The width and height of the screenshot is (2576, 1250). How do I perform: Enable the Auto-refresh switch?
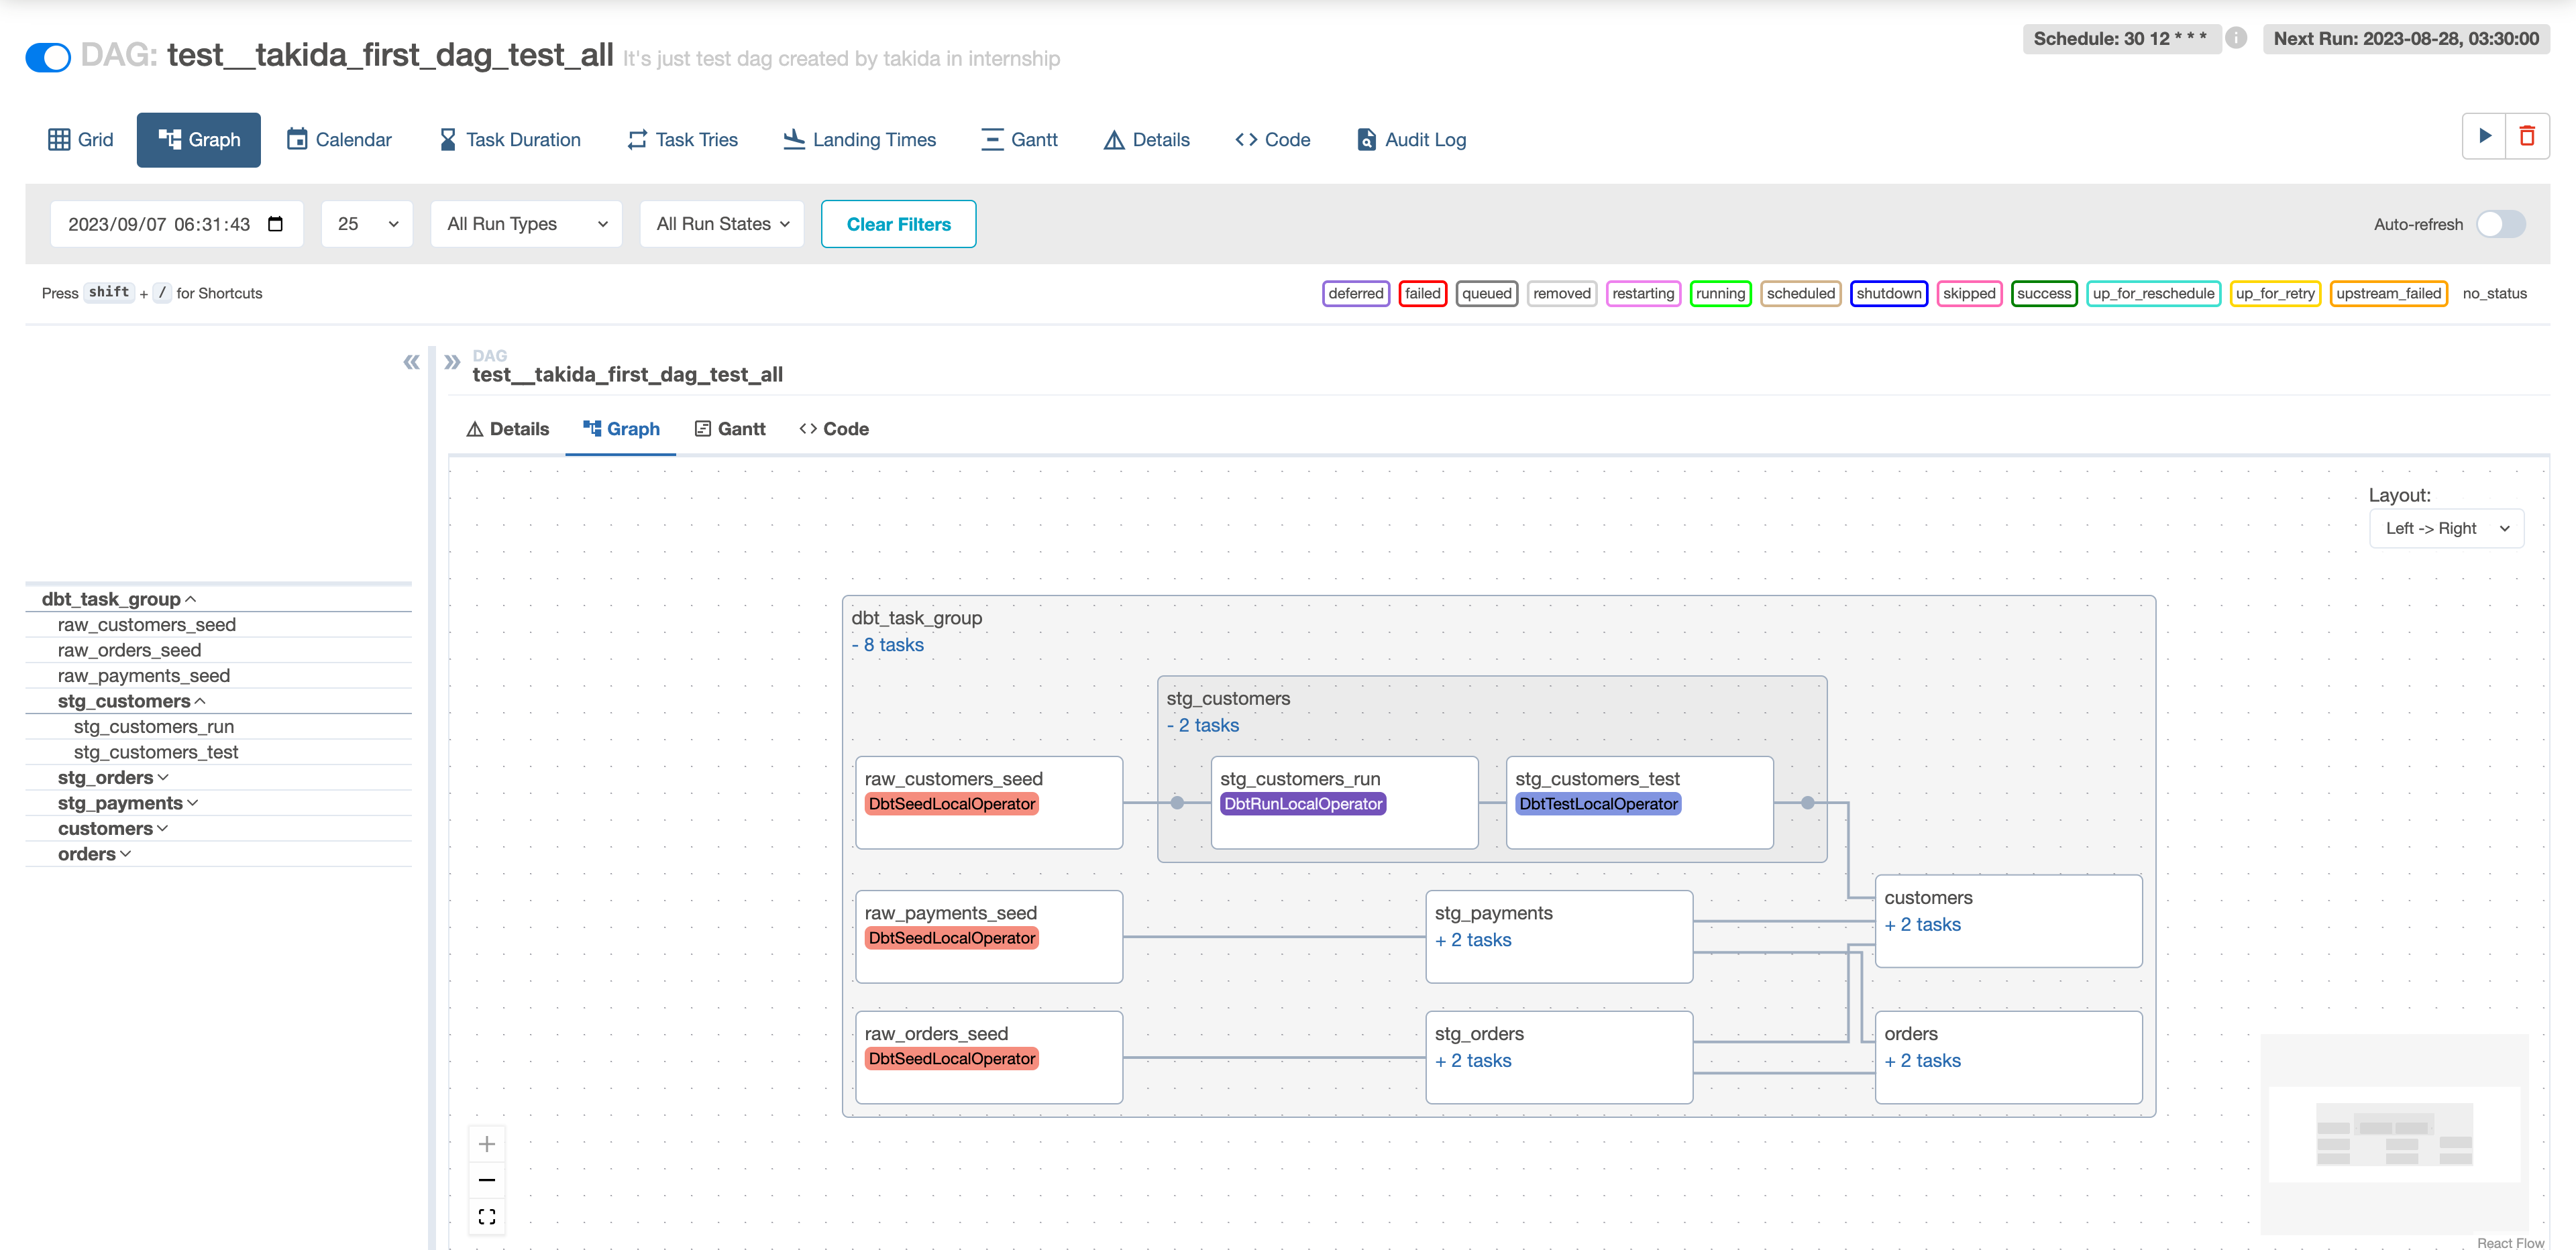(2500, 224)
